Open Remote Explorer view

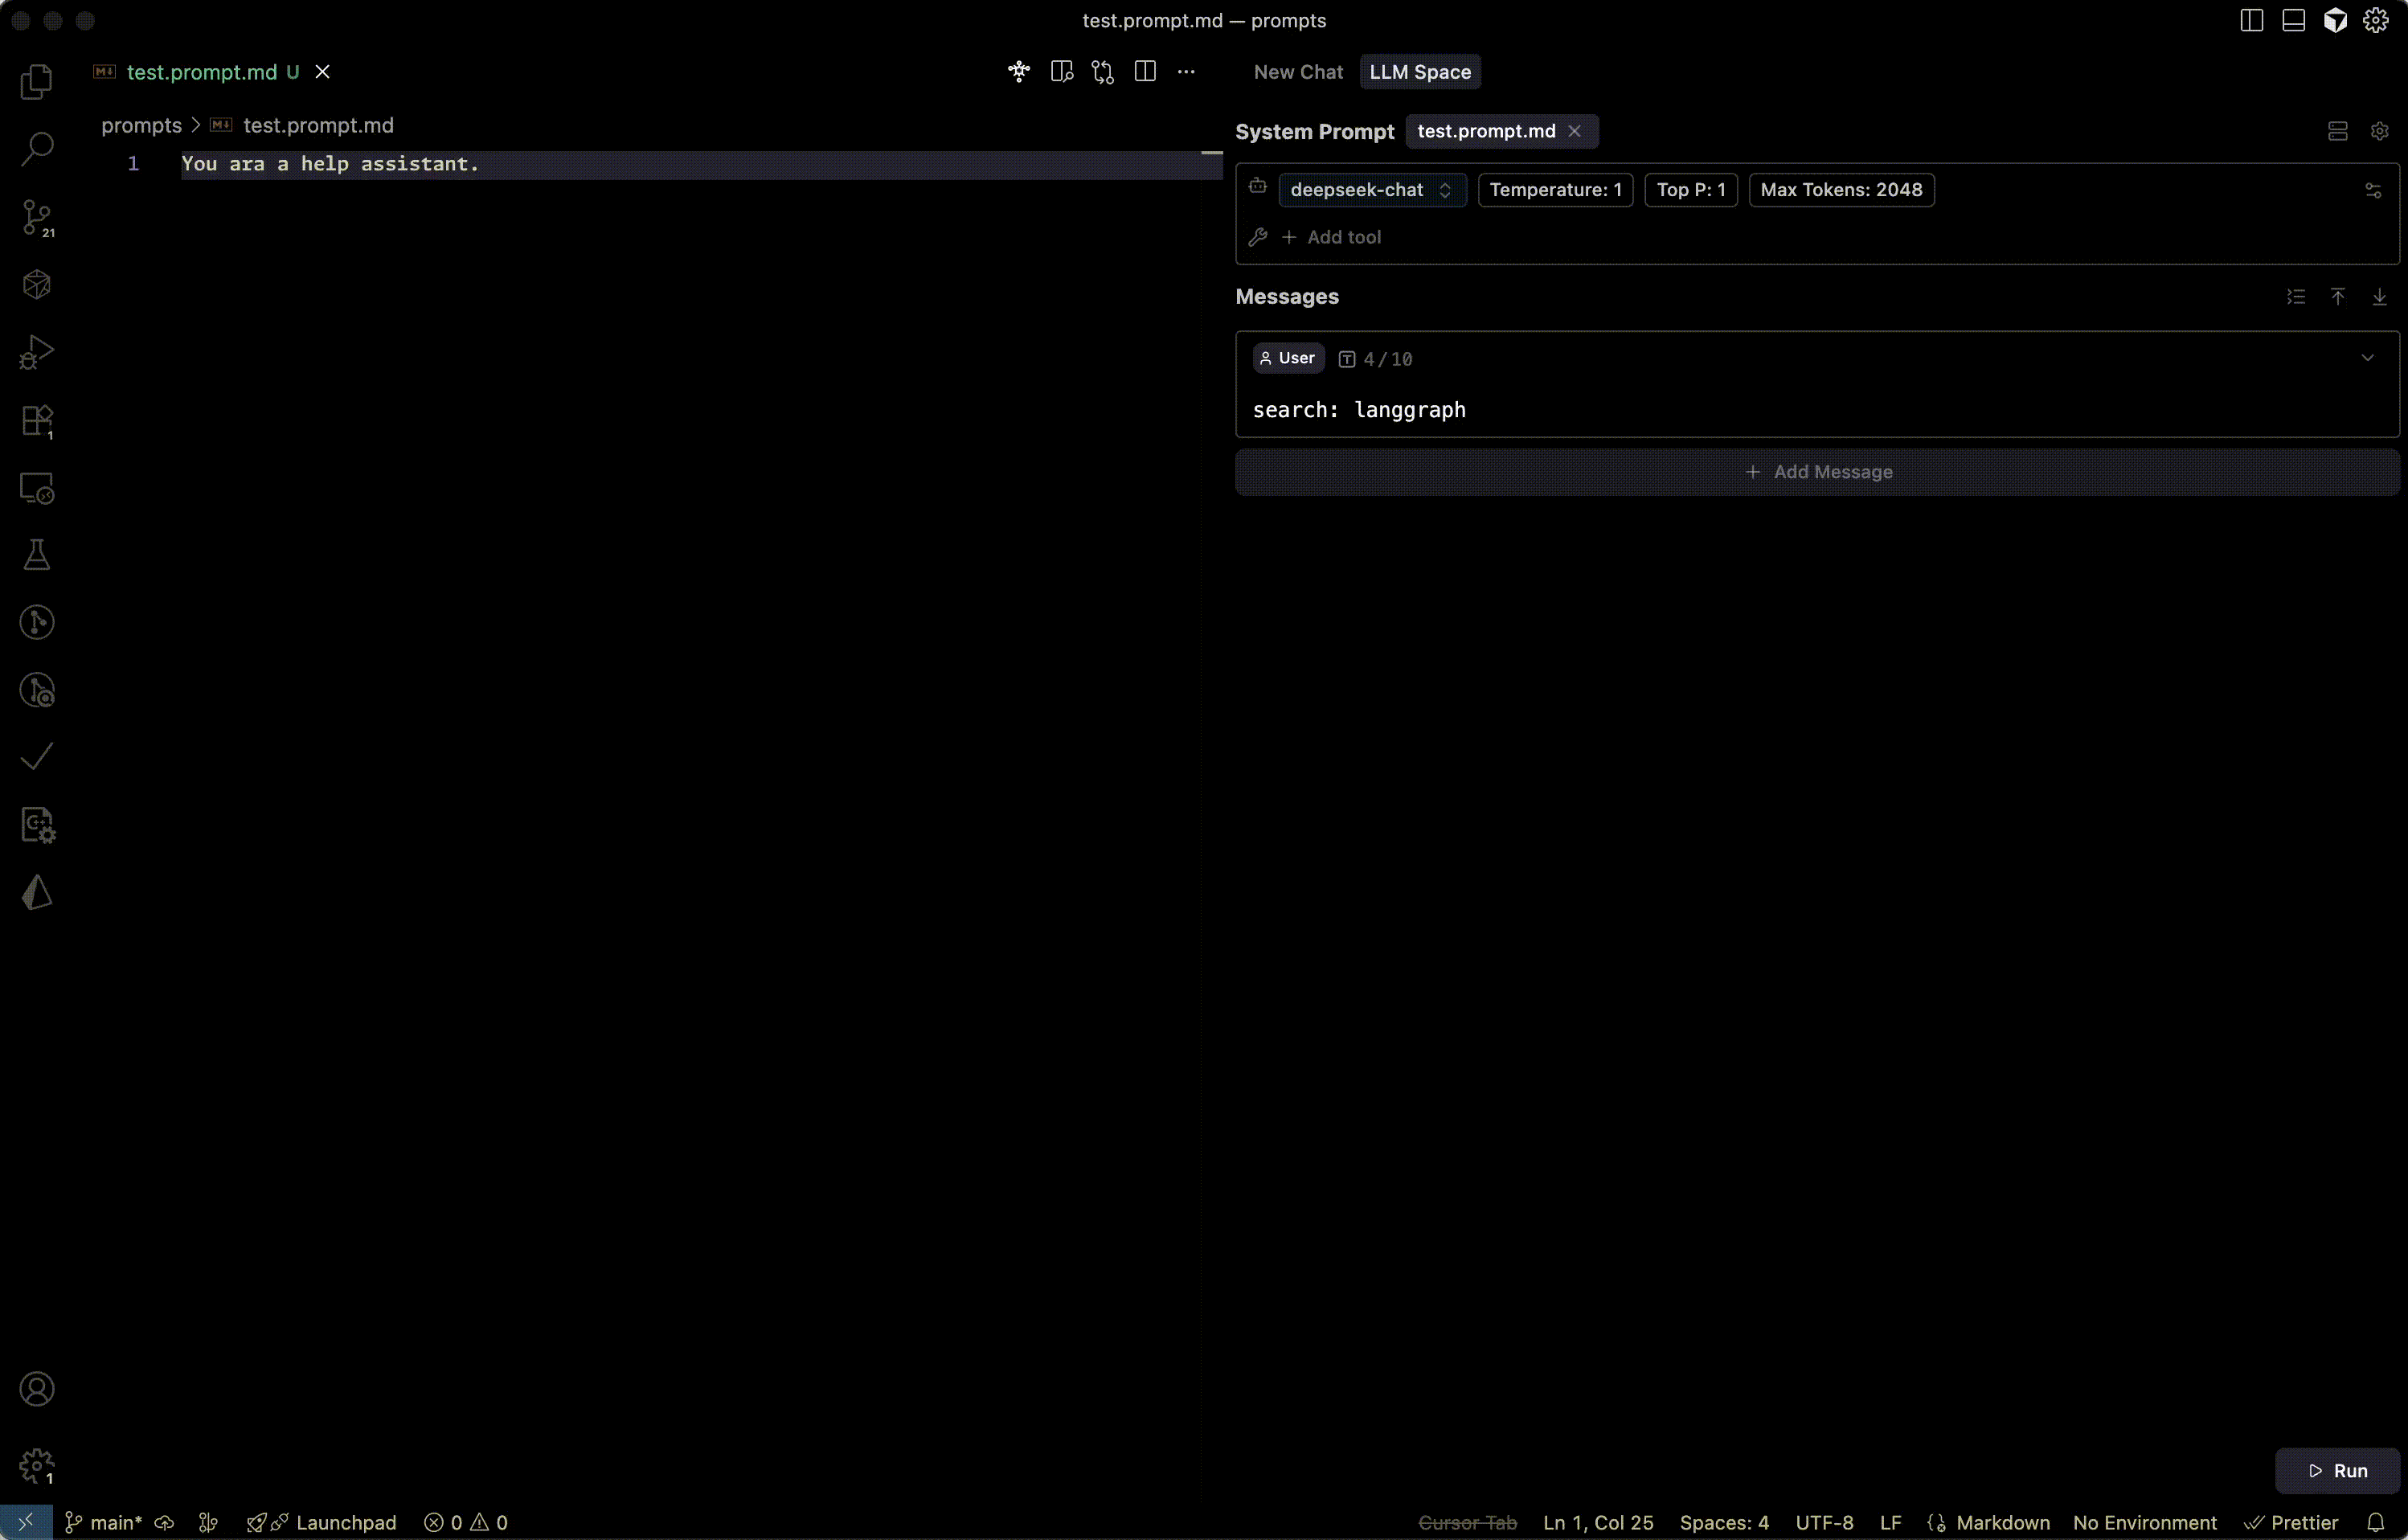click(37, 488)
